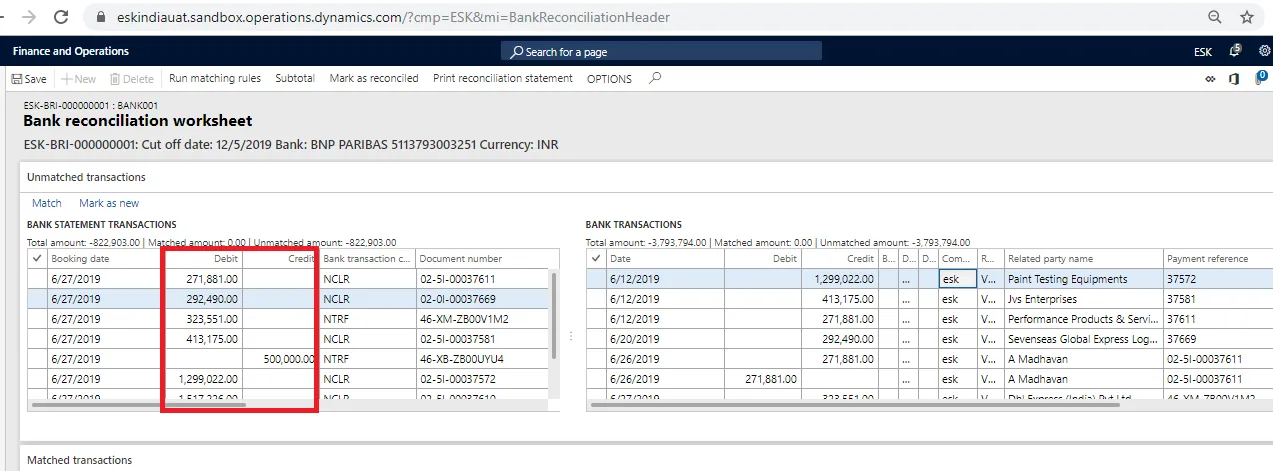Open the browser zoom magnifier icon

1214,17
